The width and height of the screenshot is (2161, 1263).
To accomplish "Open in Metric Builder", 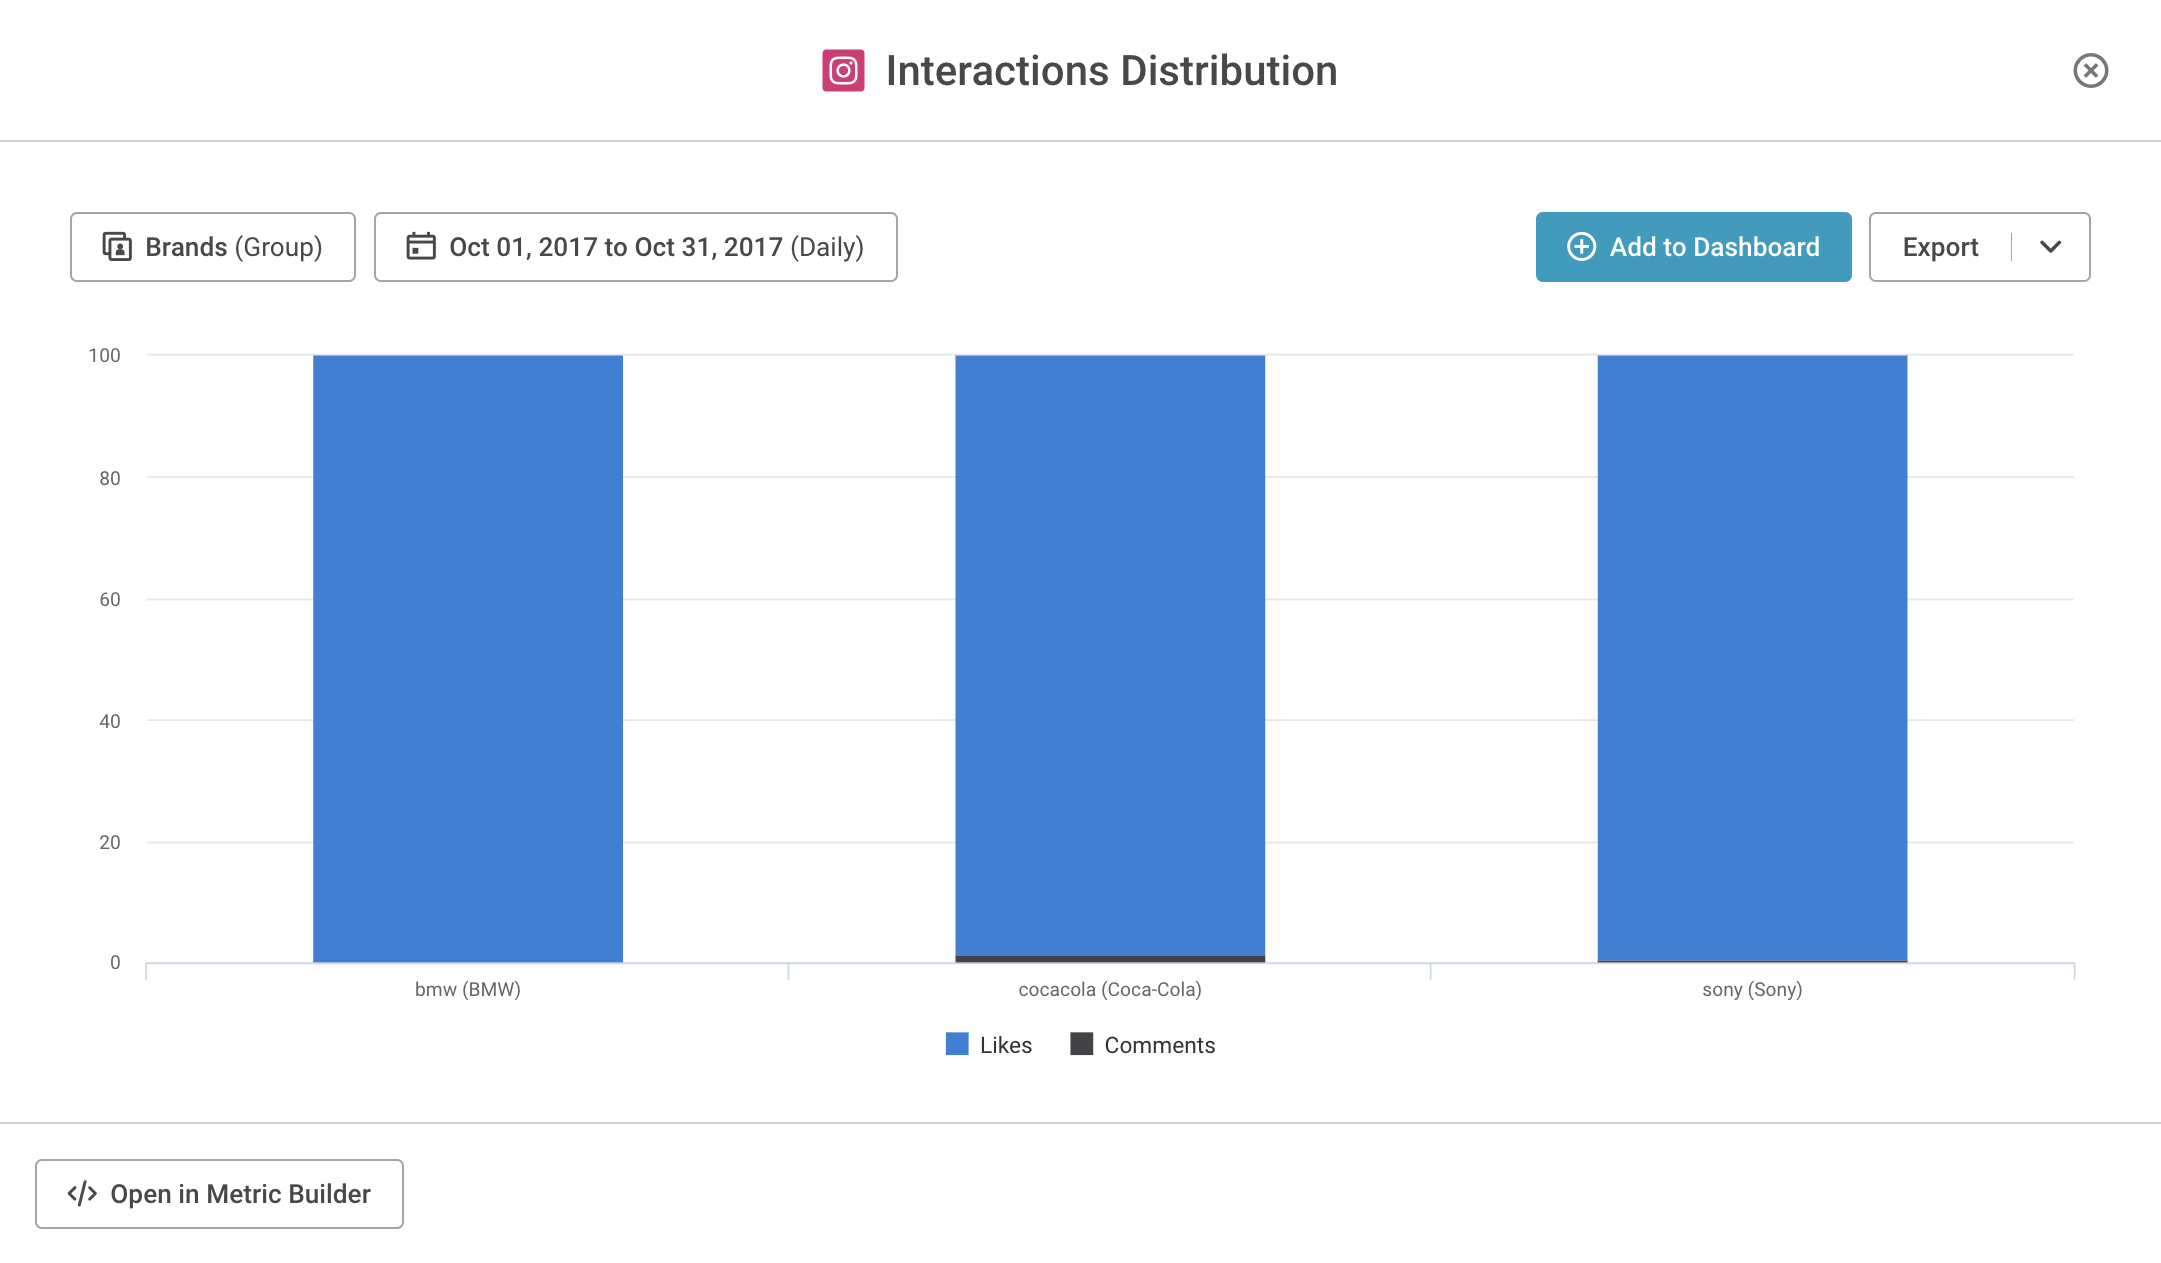I will (219, 1194).
